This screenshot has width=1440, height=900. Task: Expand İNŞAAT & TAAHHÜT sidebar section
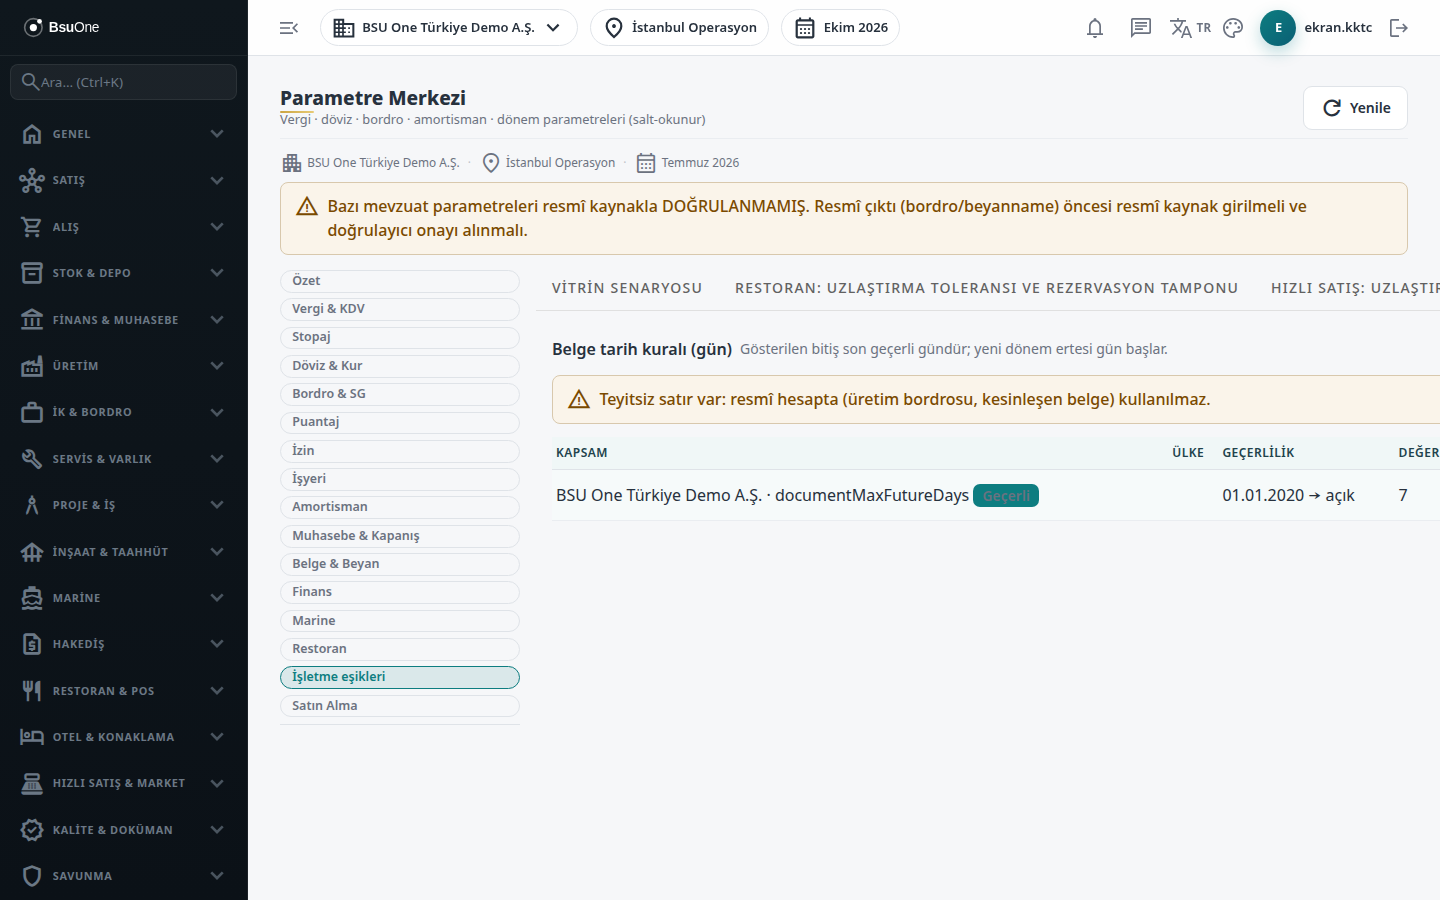coord(124,552)
